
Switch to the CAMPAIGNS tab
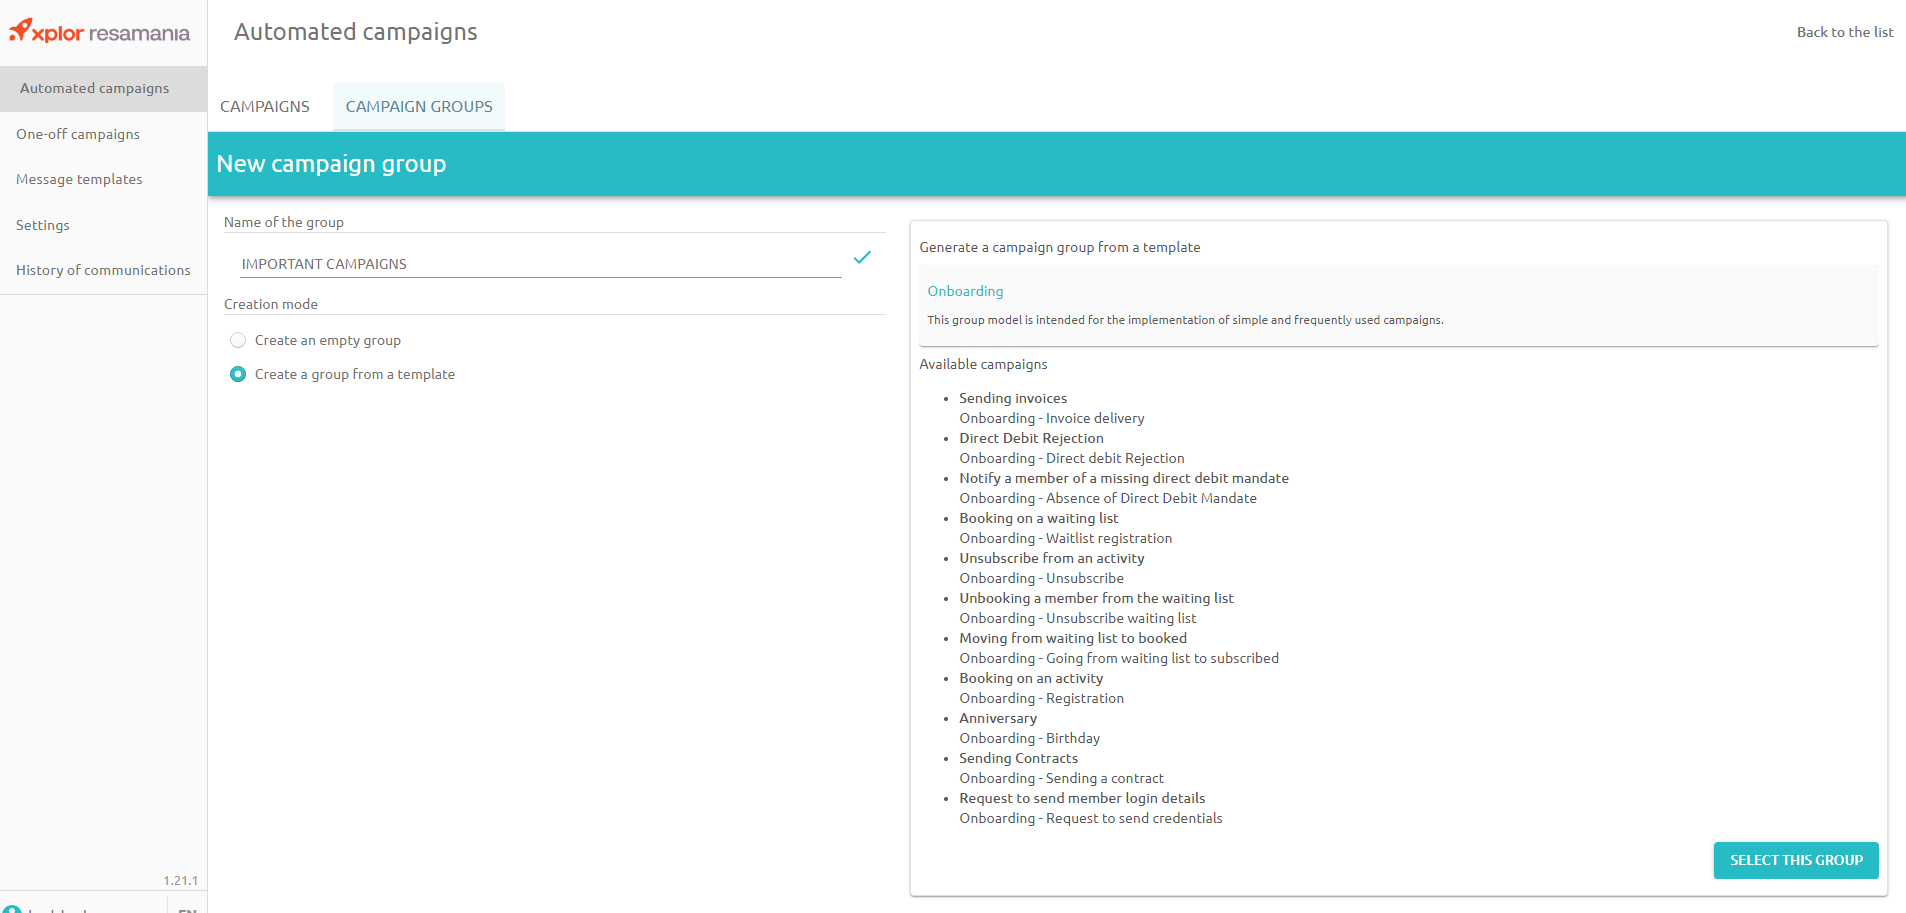point(265,106)
